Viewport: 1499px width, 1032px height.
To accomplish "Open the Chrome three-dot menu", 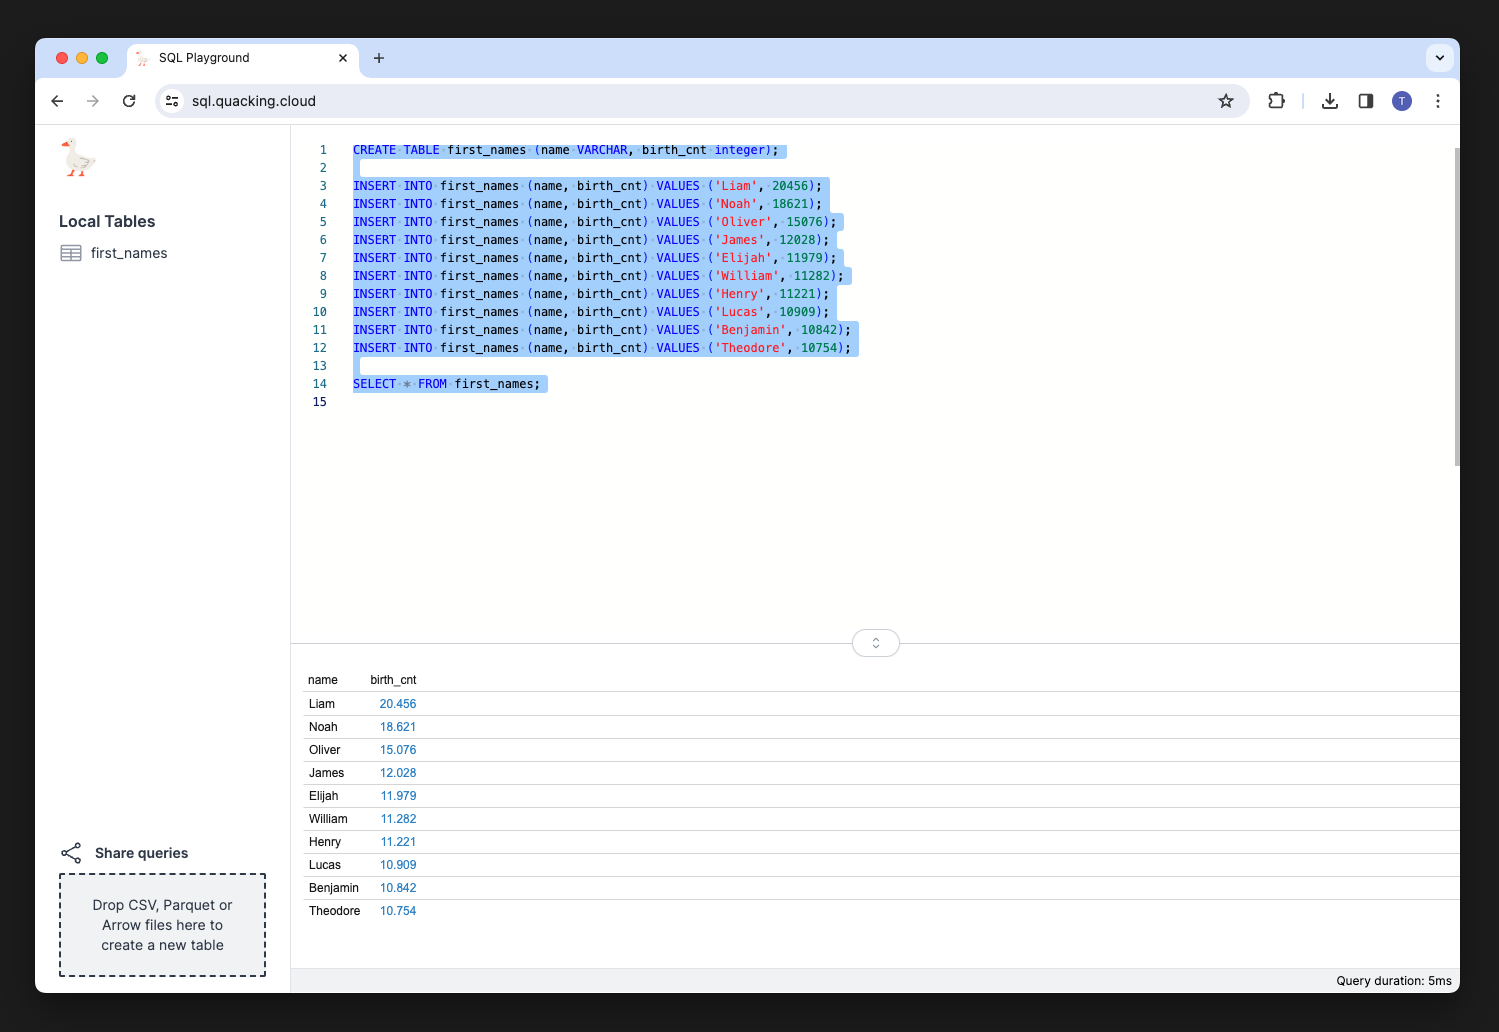I will click(1437, 100).
